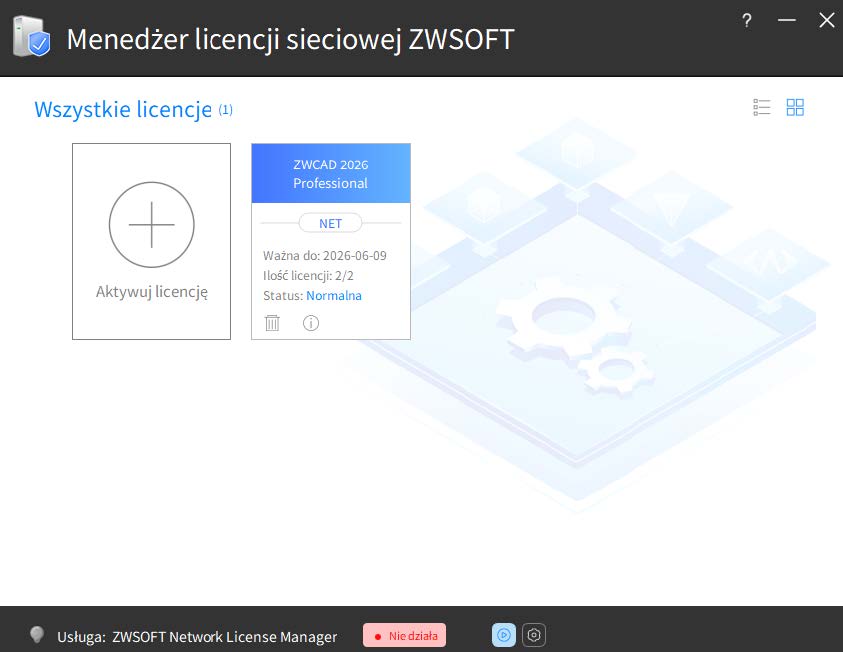The image size is (843, 652).
Task: Open service settings gear icon
Action: [x=534, y=635]
